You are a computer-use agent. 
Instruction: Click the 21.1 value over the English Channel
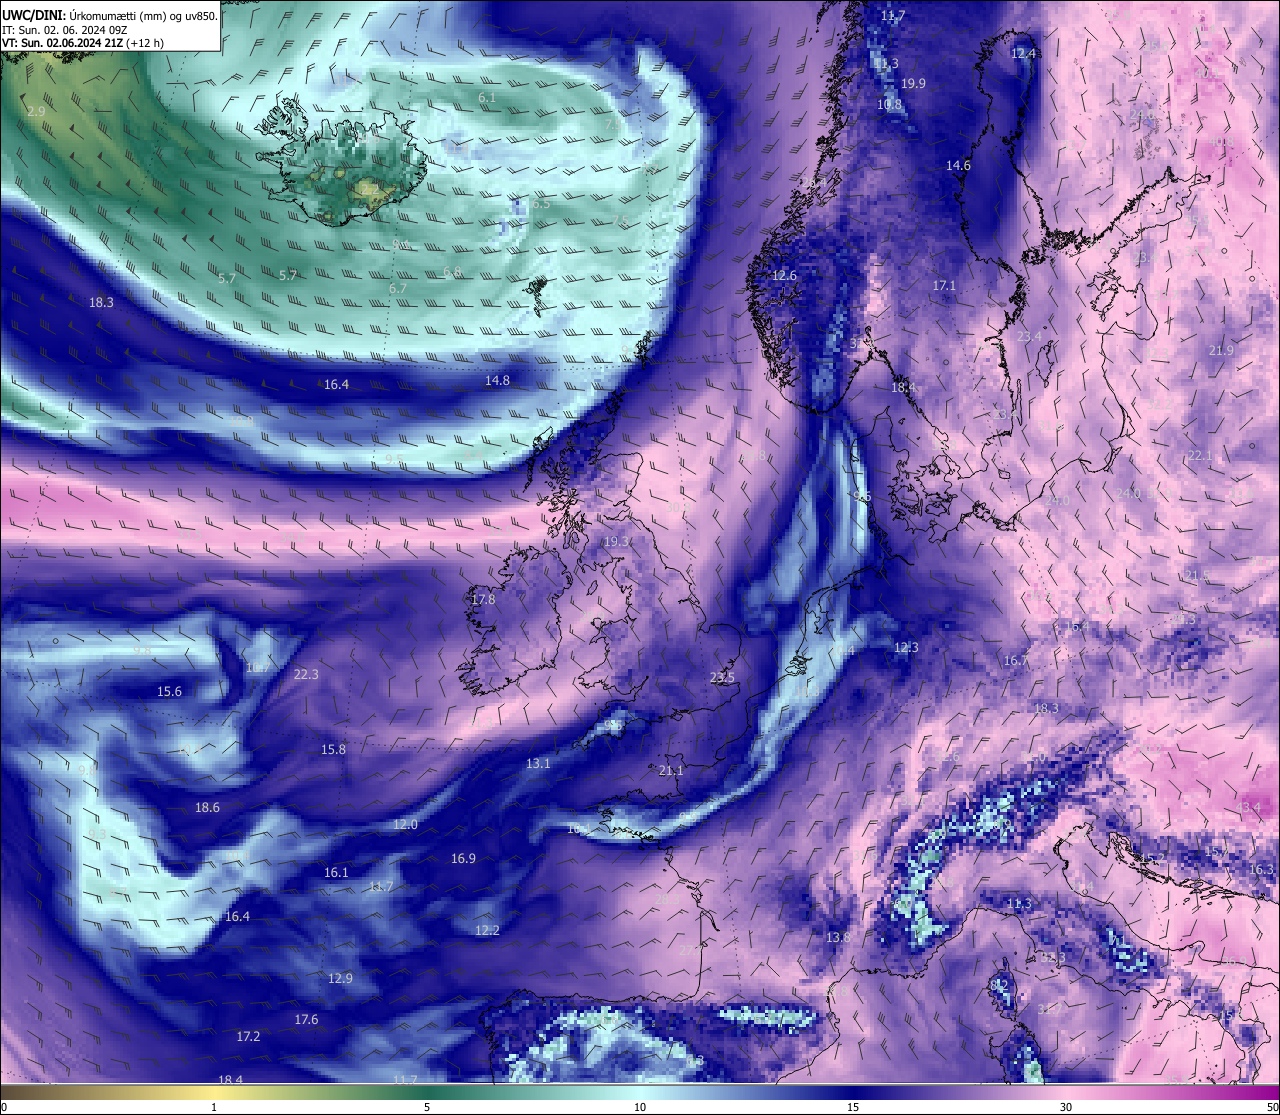pyautogui.click(x=671, y=771)
